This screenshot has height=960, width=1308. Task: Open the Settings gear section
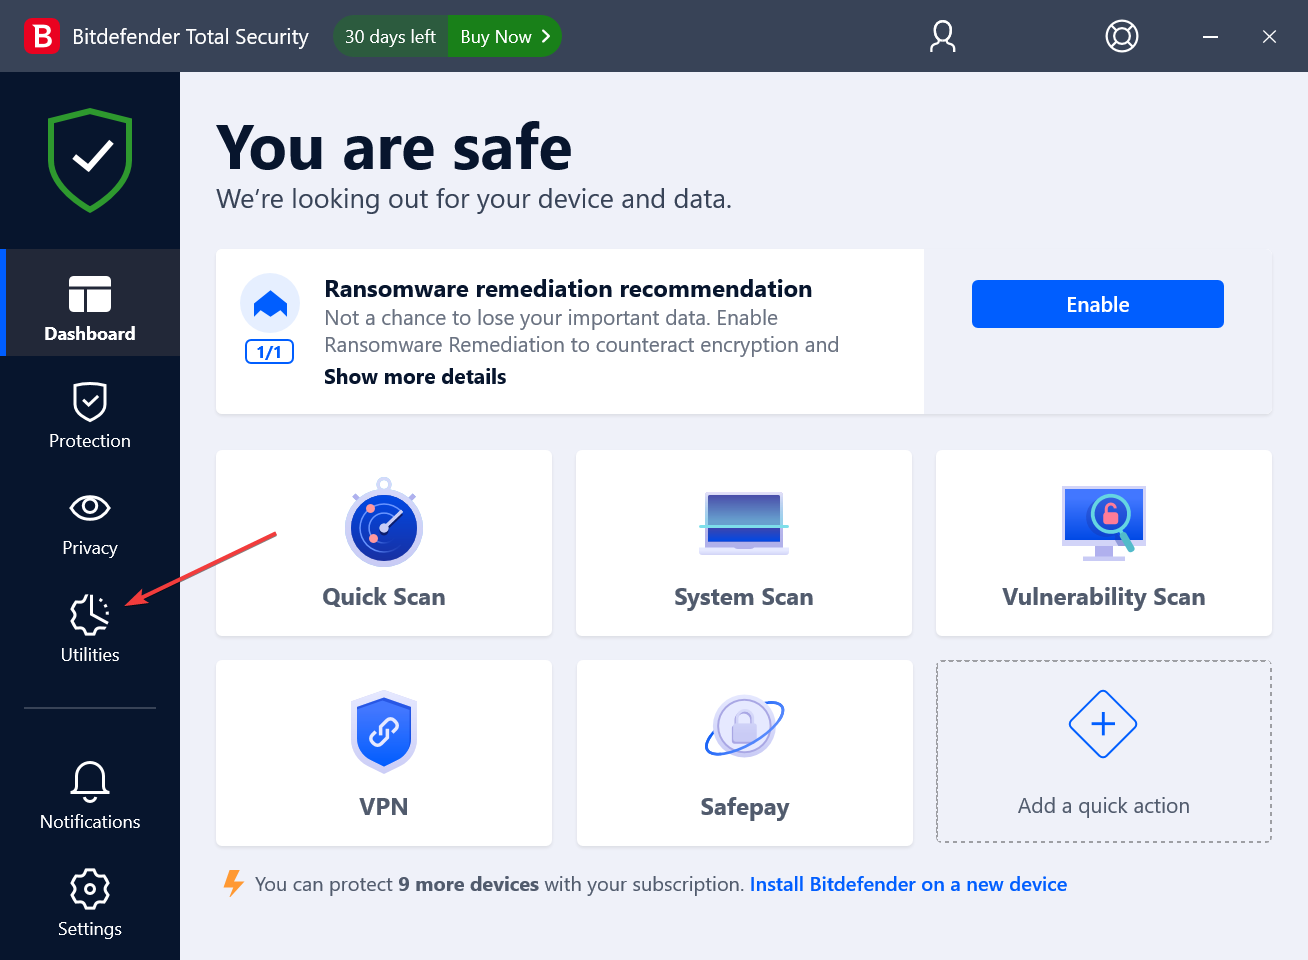90,903
